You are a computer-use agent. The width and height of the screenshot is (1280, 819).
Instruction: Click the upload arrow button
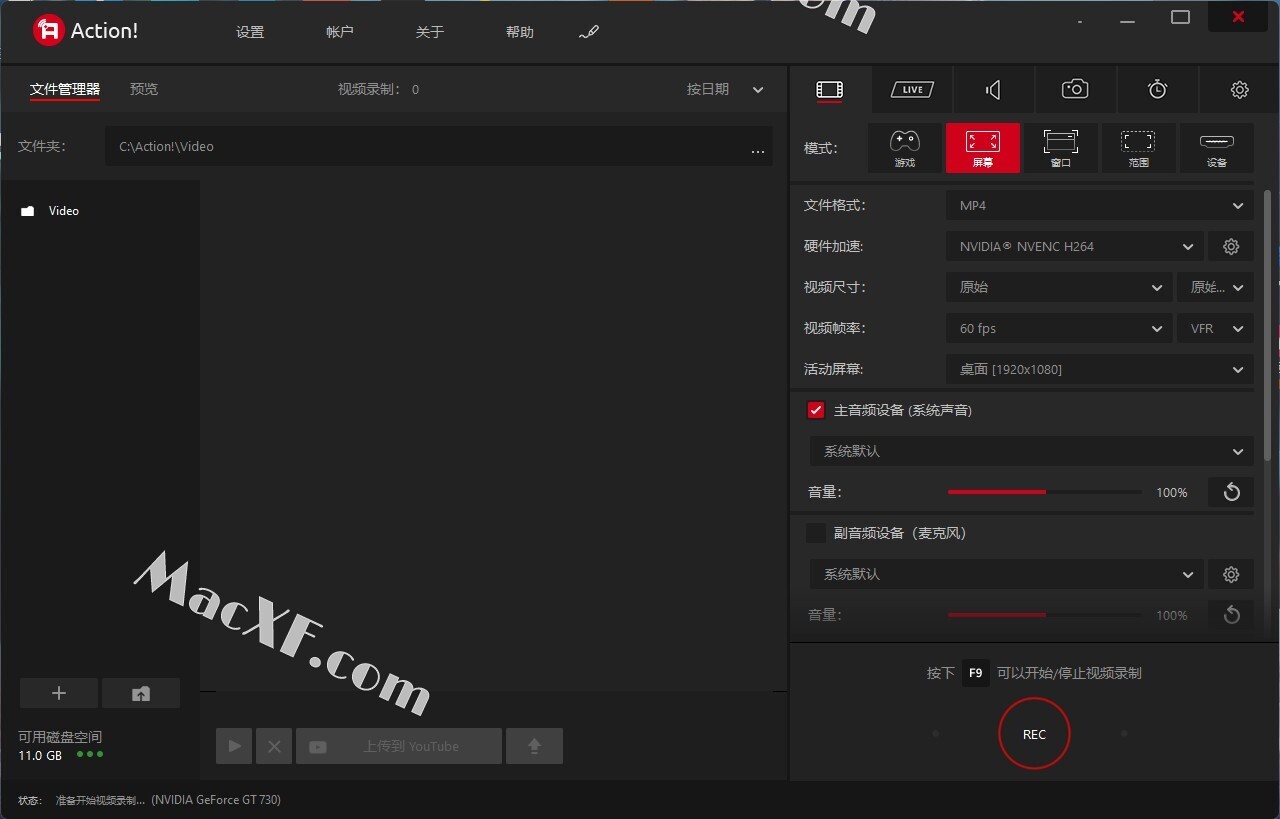pos(534,746)
